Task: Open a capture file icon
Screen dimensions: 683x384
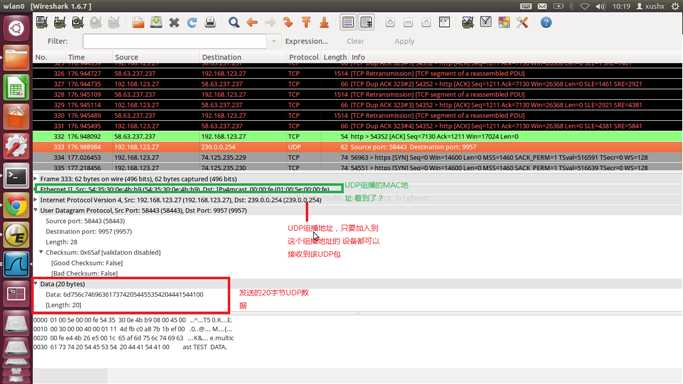Action: point(138,22)
